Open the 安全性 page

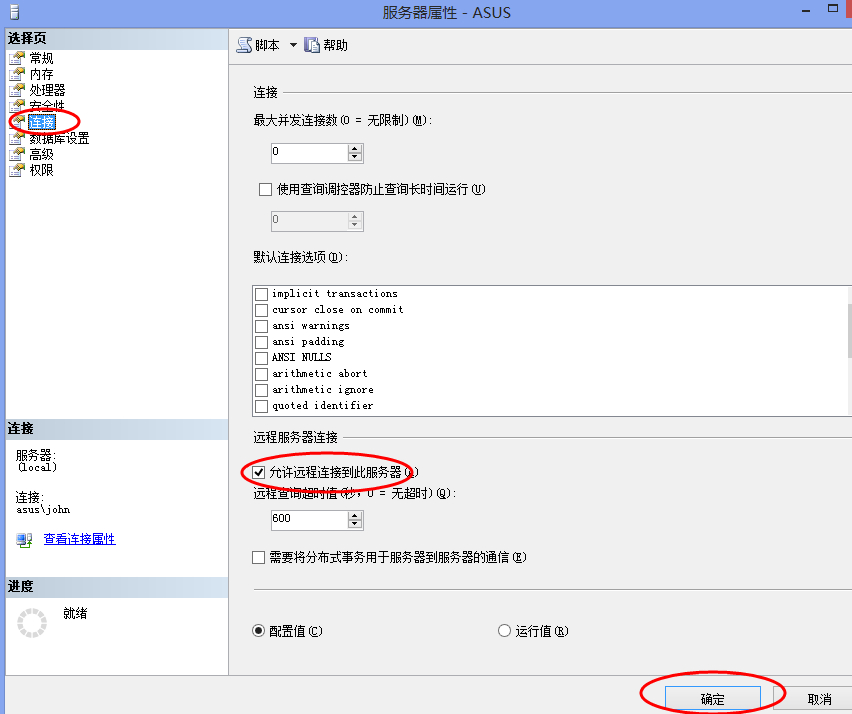coord(47,106)
